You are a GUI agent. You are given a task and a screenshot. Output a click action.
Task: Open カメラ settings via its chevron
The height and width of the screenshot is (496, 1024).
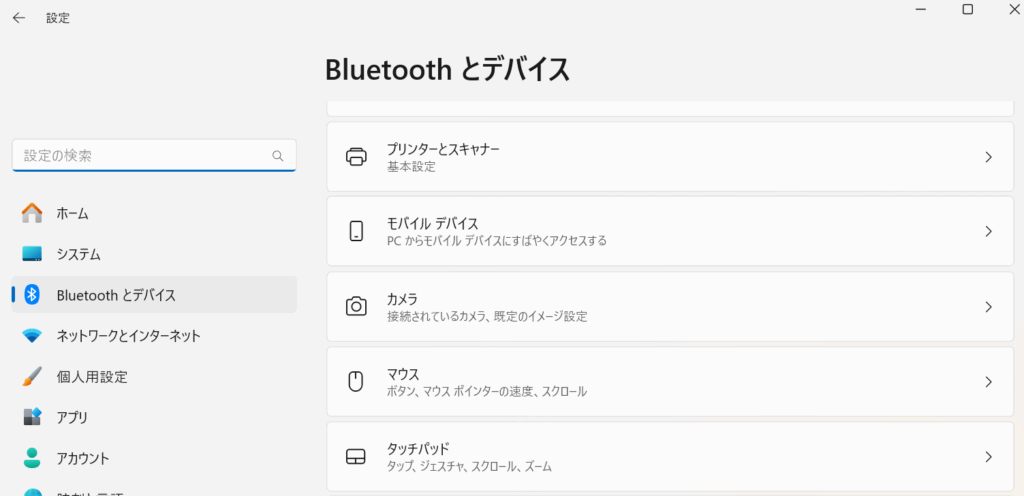coord(988,306)
